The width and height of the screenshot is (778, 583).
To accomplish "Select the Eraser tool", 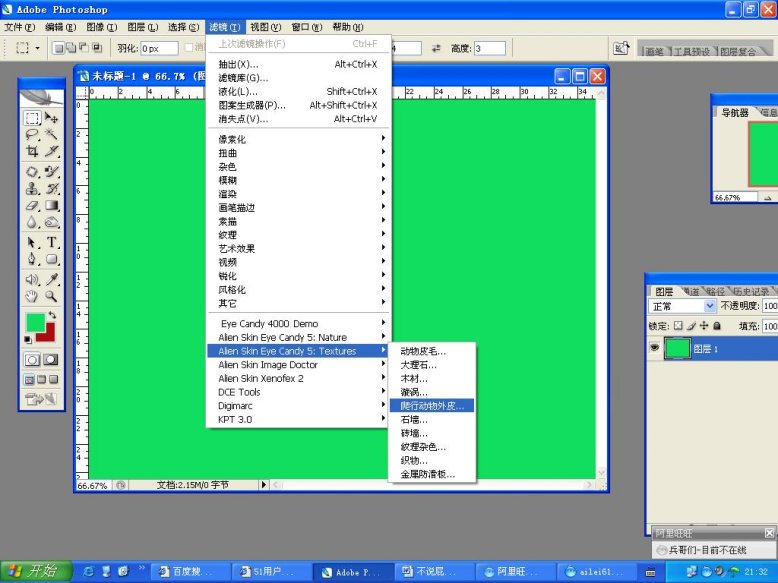I will tap(32, 205).
